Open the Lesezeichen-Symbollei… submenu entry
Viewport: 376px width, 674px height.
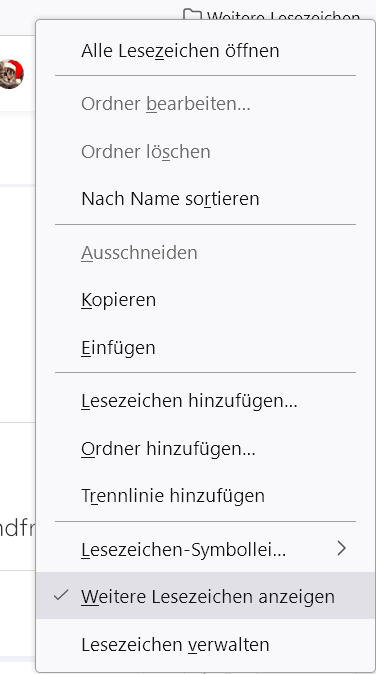click(x=205, y=548)
